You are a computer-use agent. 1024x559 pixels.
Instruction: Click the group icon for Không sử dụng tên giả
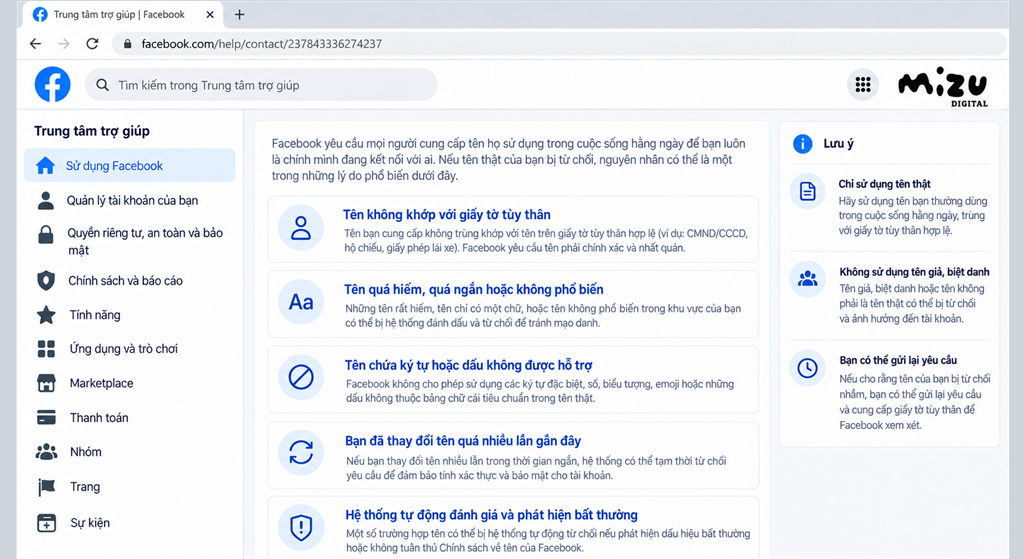coord(808,279)
